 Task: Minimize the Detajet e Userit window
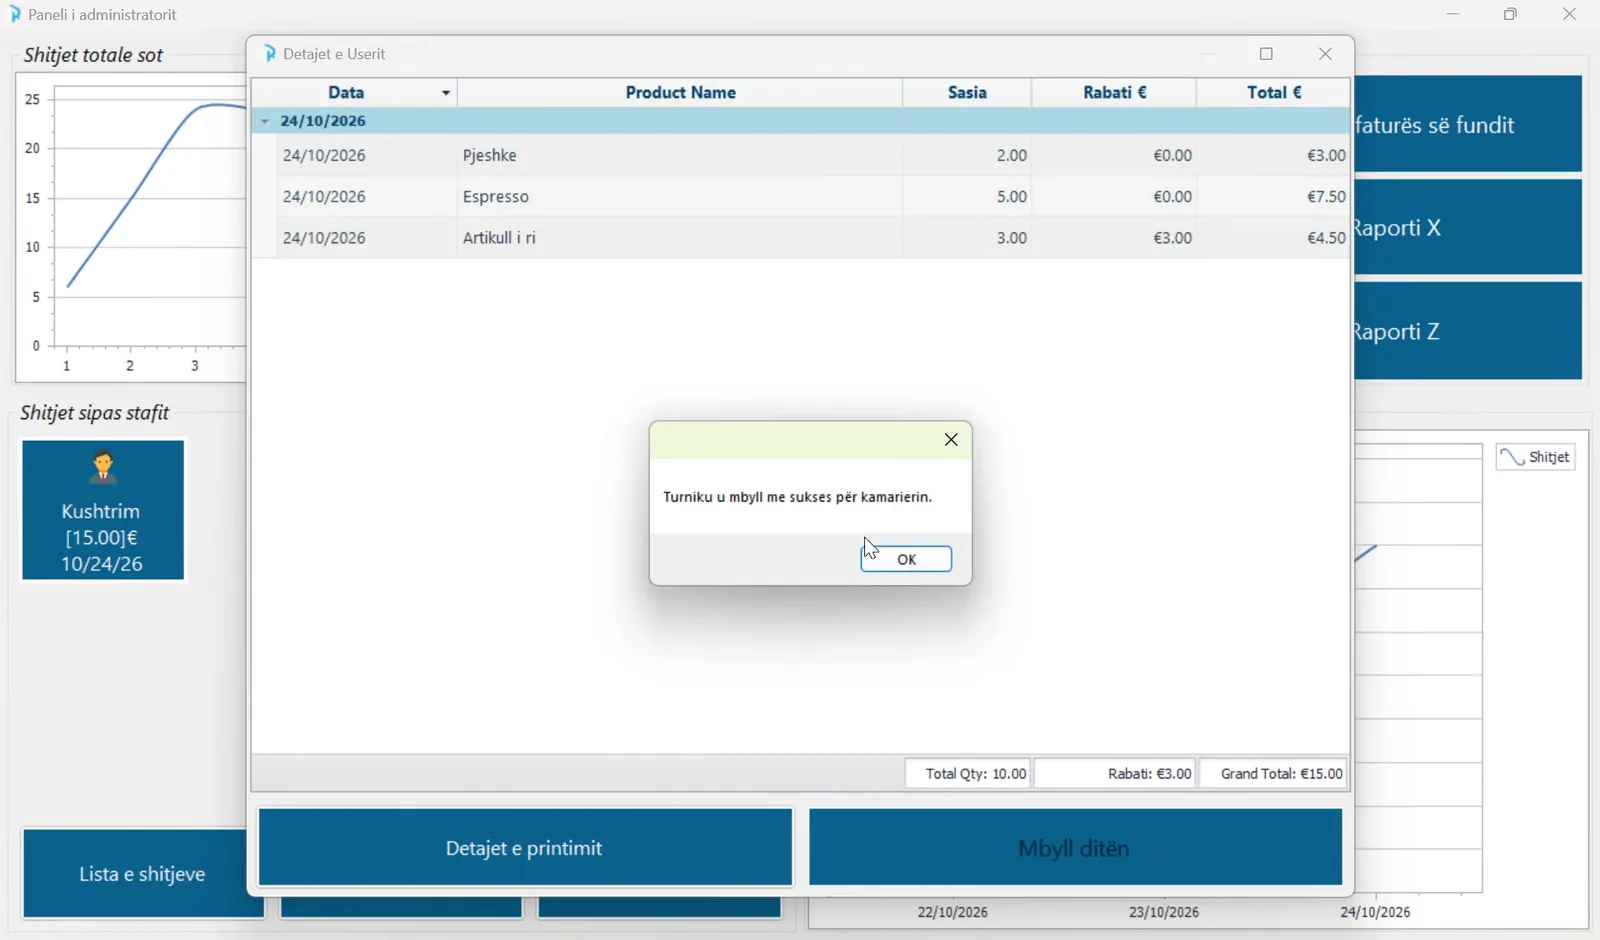coord(1209,54)
